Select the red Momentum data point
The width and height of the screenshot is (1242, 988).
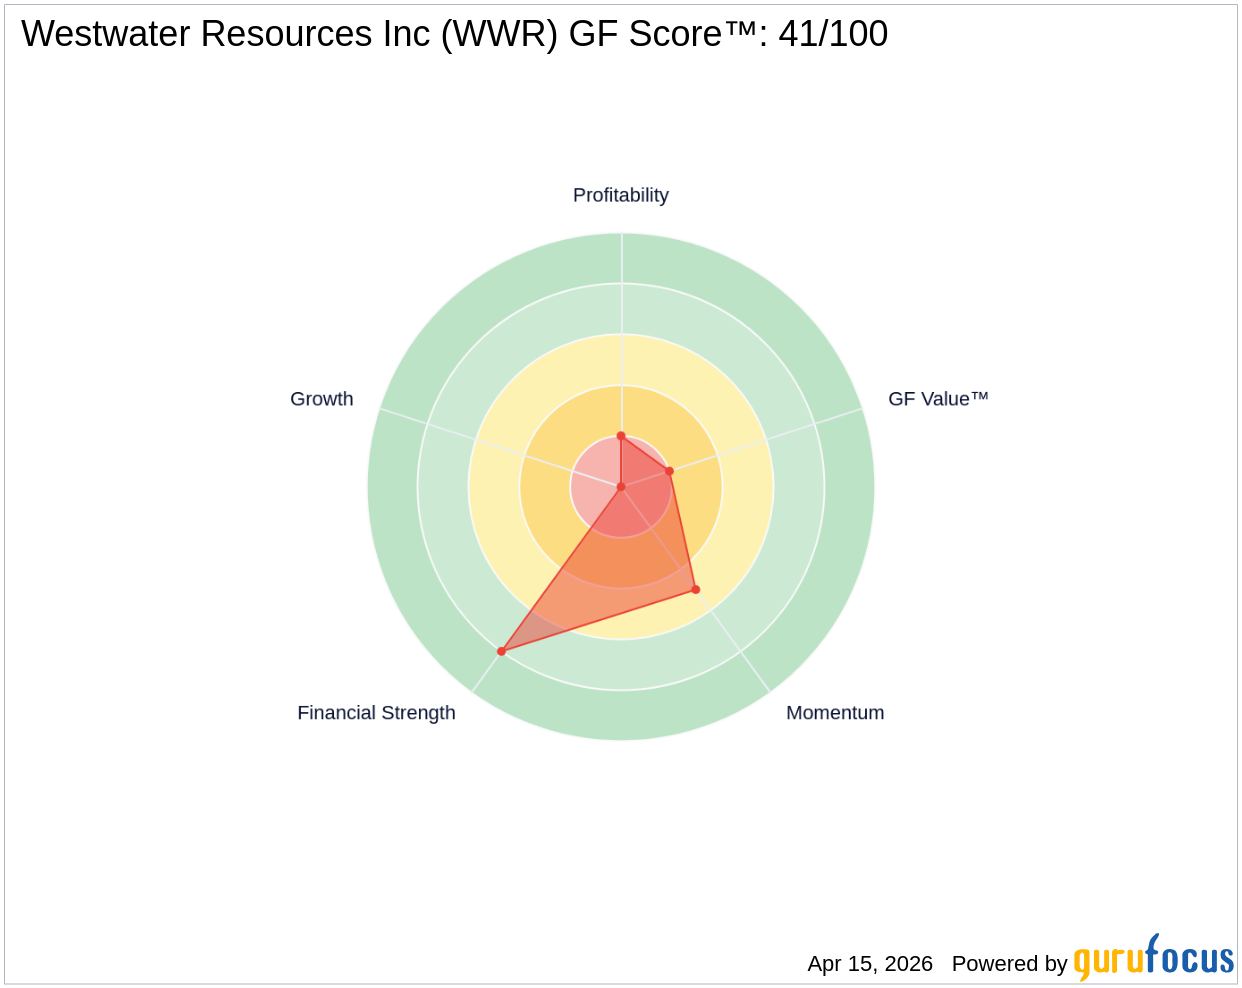[696, 589]
